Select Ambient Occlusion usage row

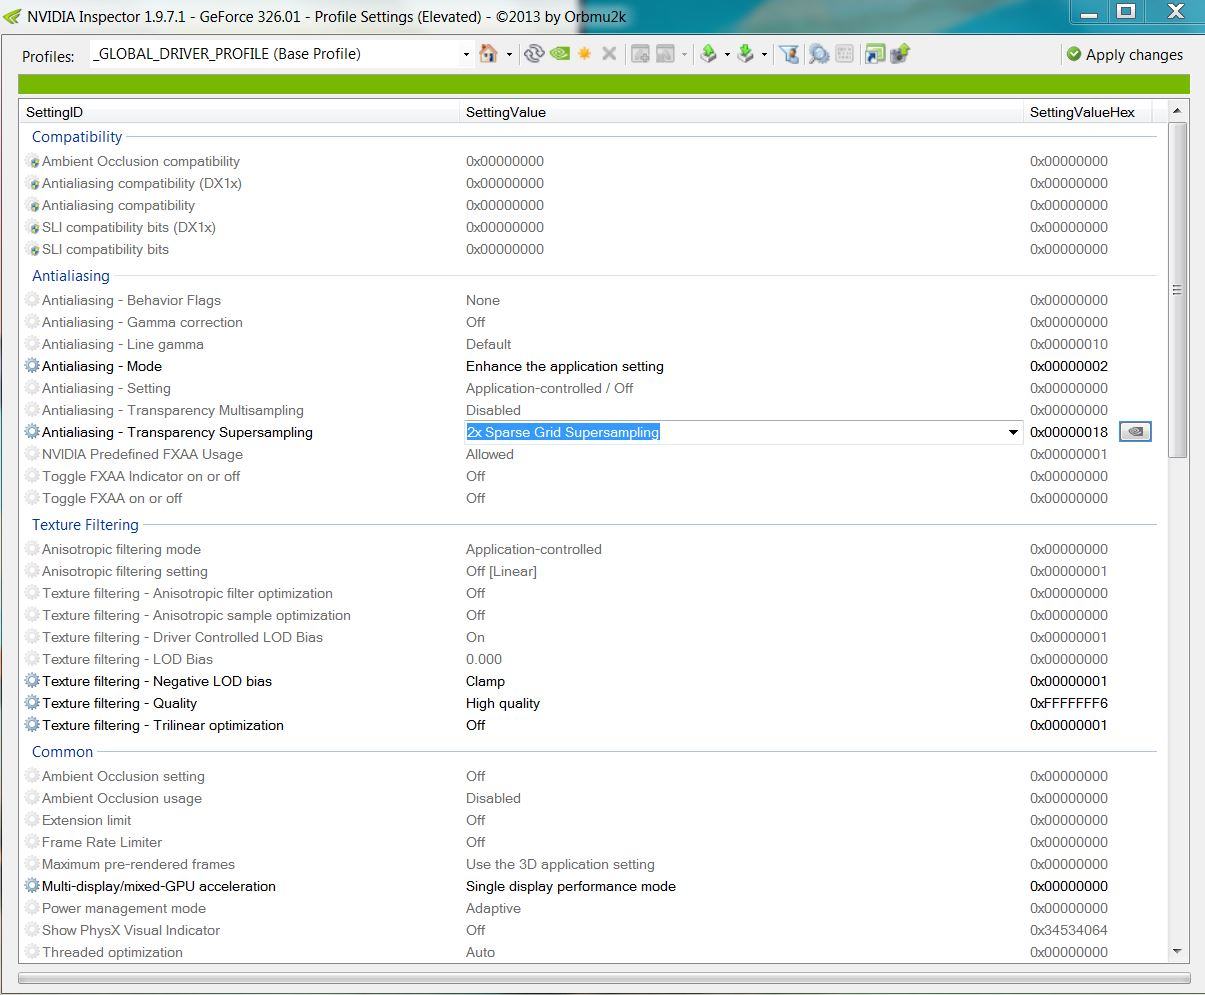[x=588, y=798]
